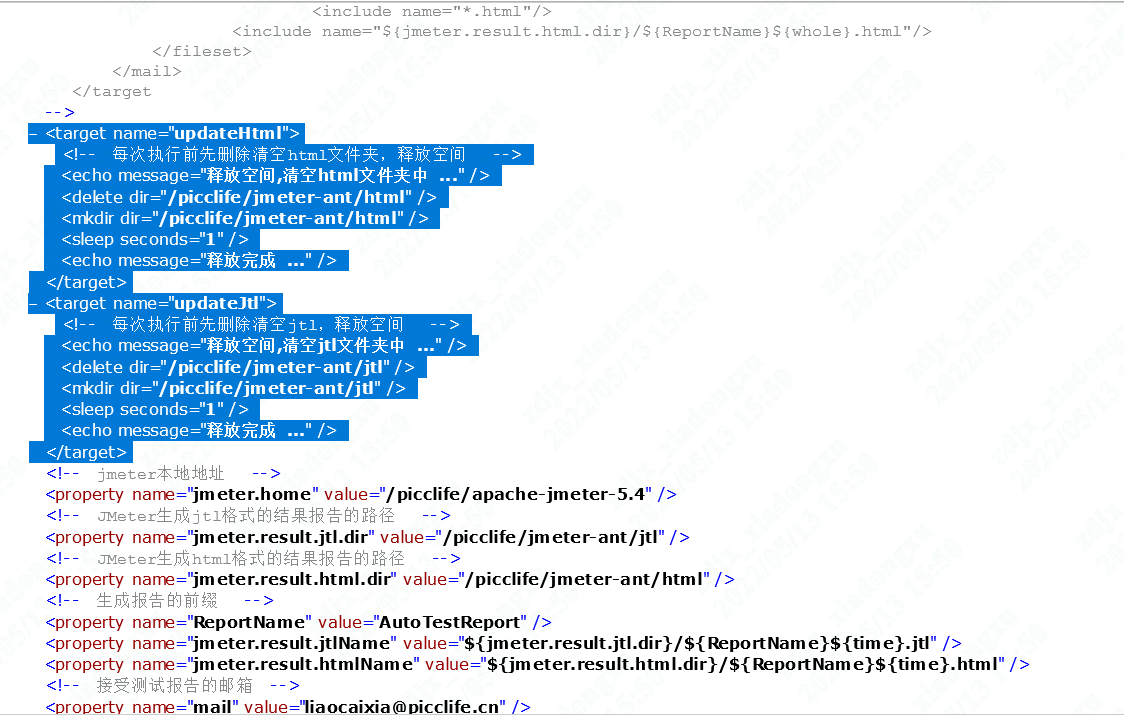Image resolution: width=1124 pixels, height=715 pixels.
Task: Click the comment 接受测试报告的邮箱
Action: pos(173,686)
